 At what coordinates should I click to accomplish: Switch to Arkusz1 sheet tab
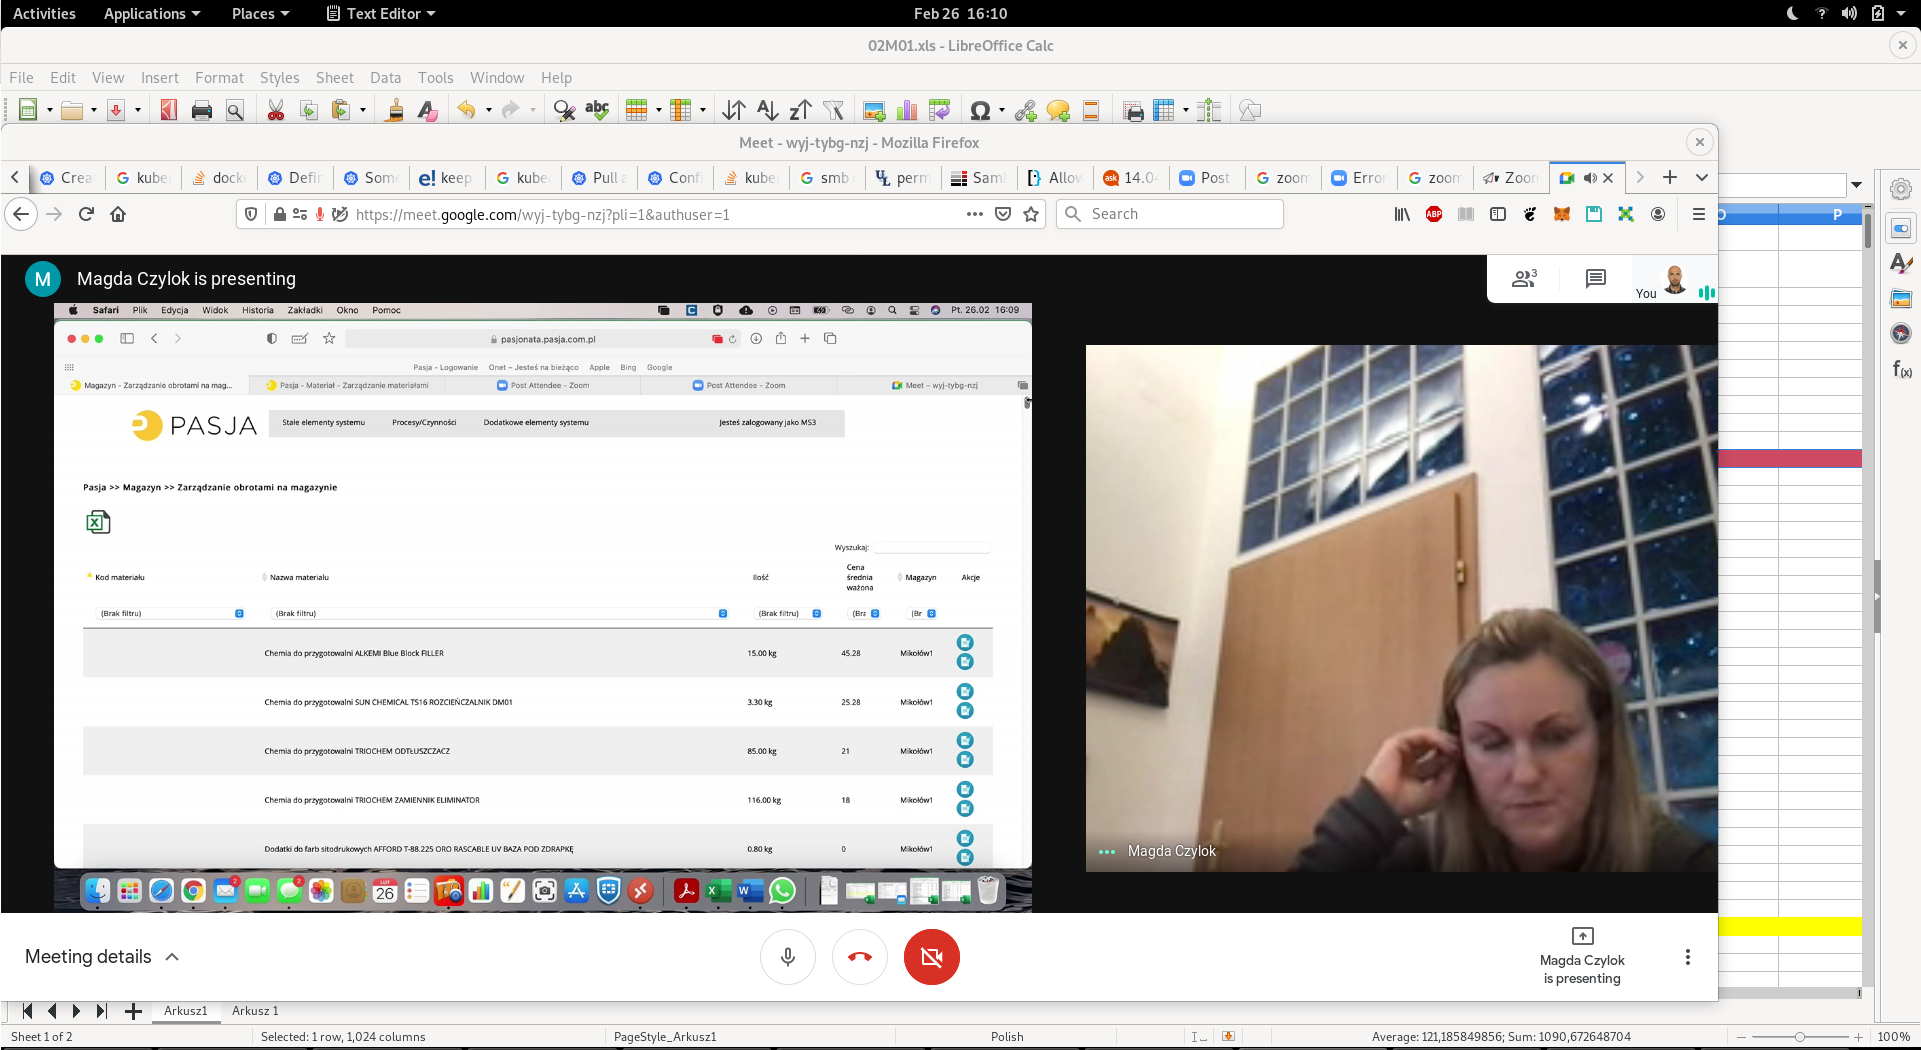186,1011
